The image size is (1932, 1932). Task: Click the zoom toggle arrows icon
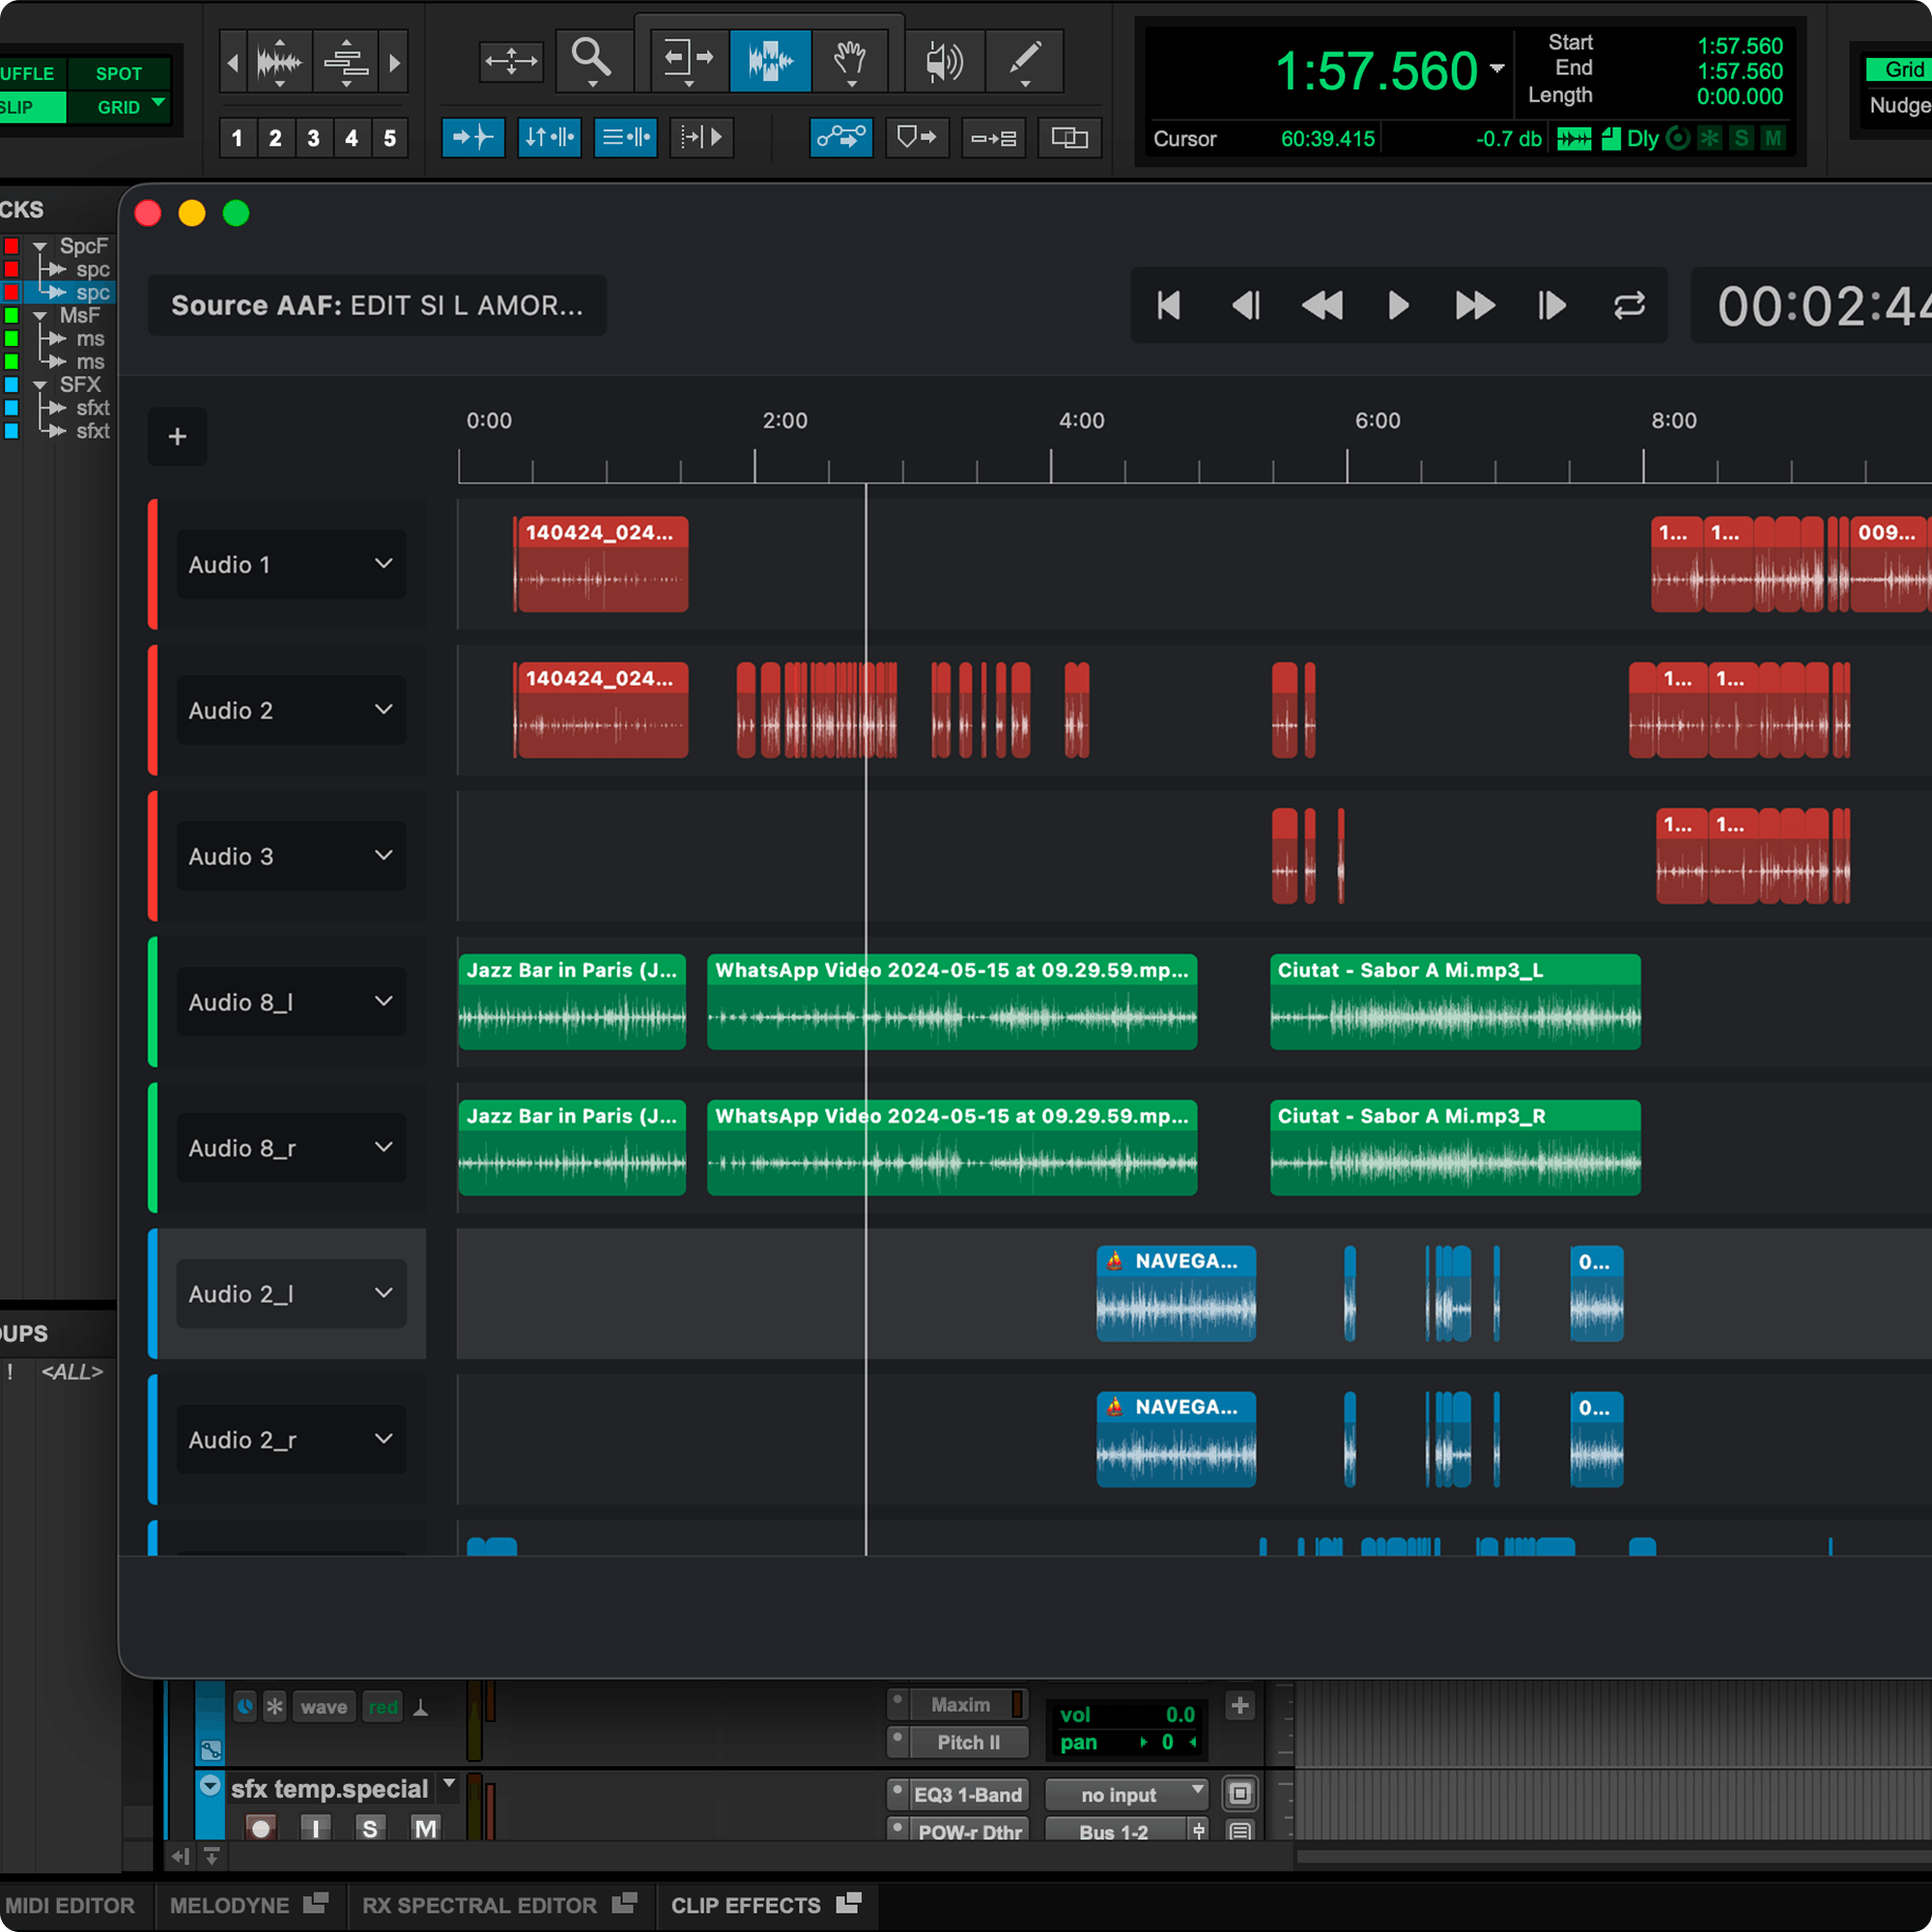pos(511,61)
